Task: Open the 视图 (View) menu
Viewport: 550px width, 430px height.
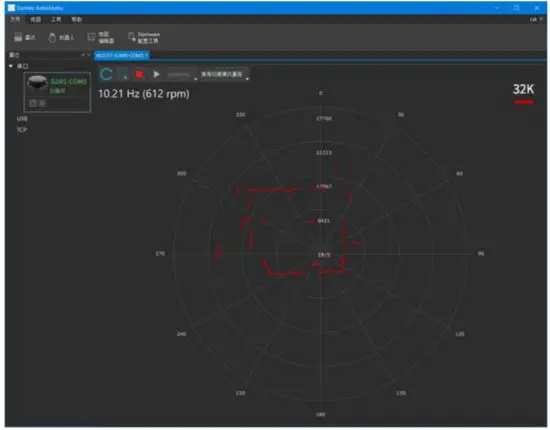Action: (x=35, y=19)
